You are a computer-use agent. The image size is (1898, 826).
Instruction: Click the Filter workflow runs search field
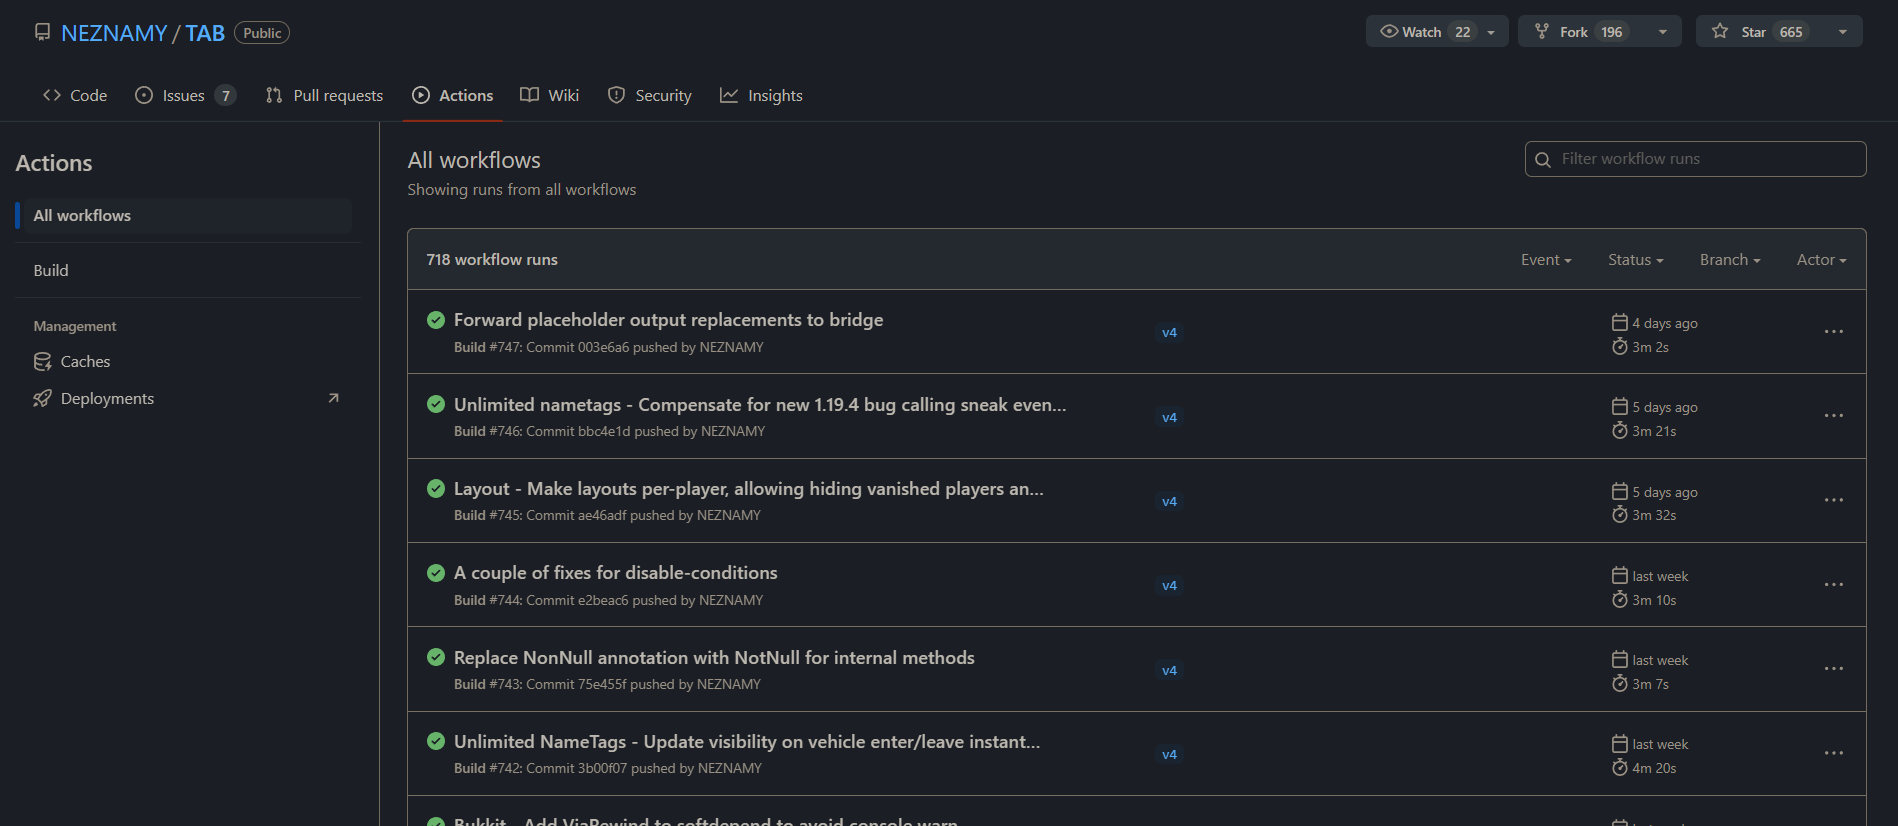tap(1706, 159)
